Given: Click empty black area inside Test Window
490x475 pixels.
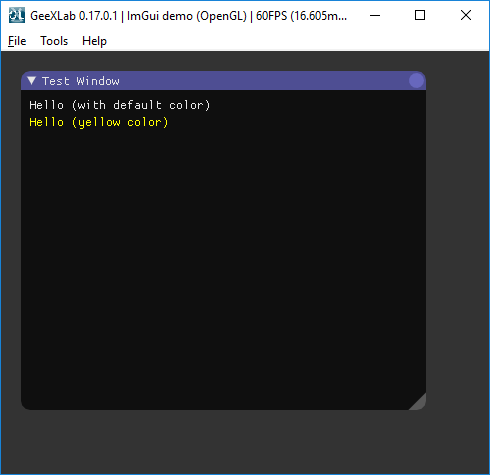Looking at the screenshot, I should click(x=223, y=267).
